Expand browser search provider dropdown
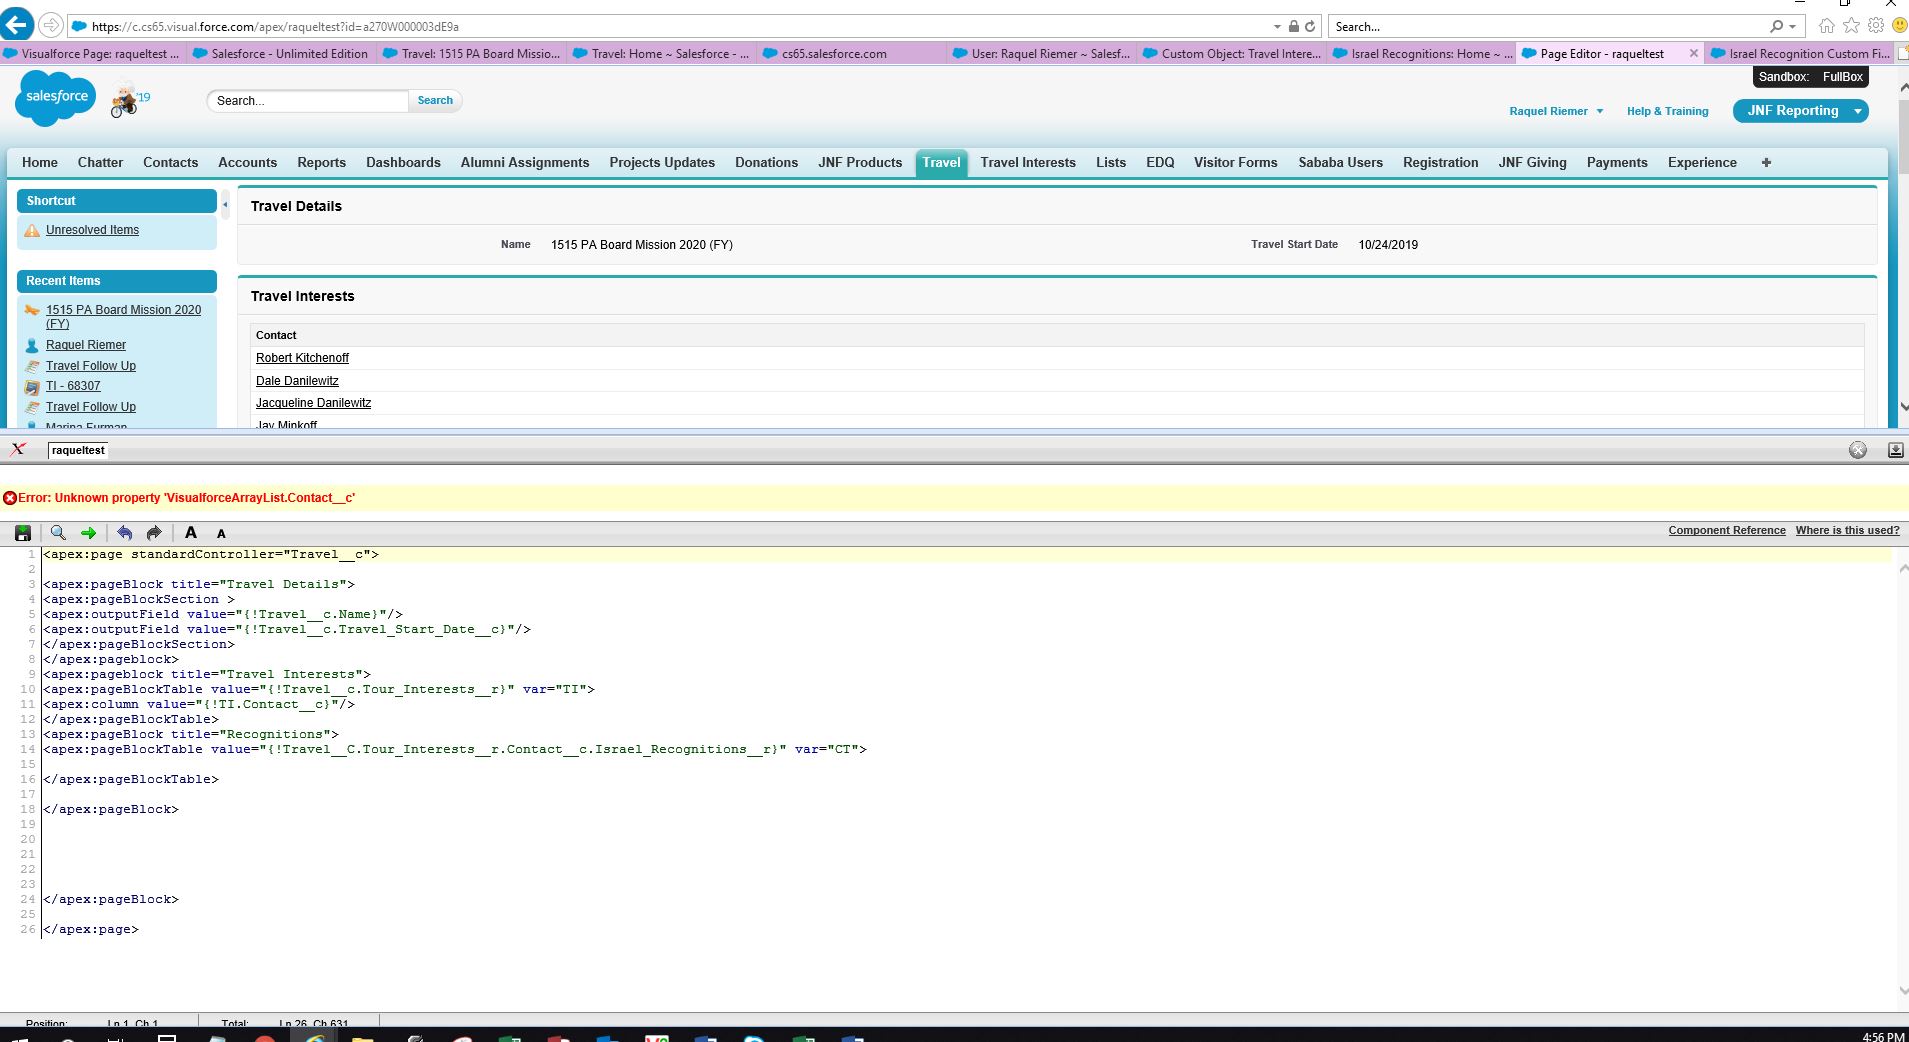This screenshot has height=1042, width=1909. click(1793, 27)
